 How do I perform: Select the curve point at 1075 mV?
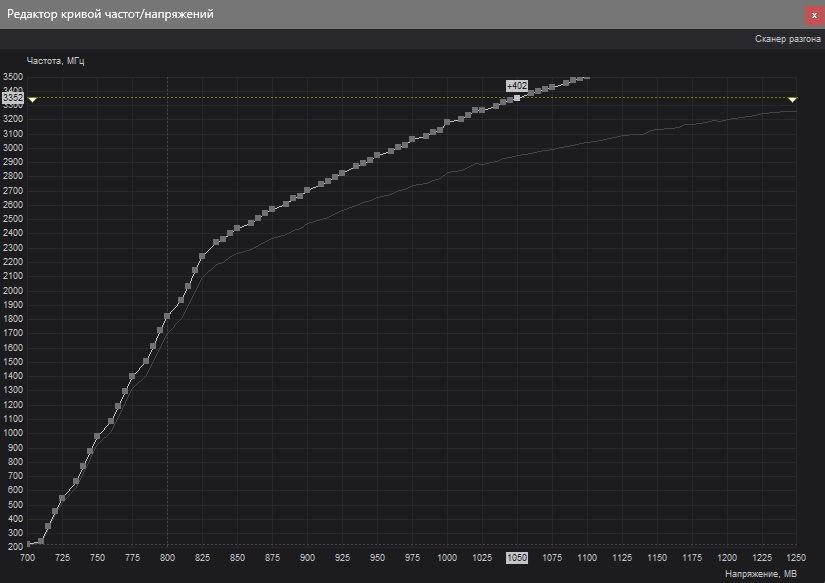[x=552, y=87]
